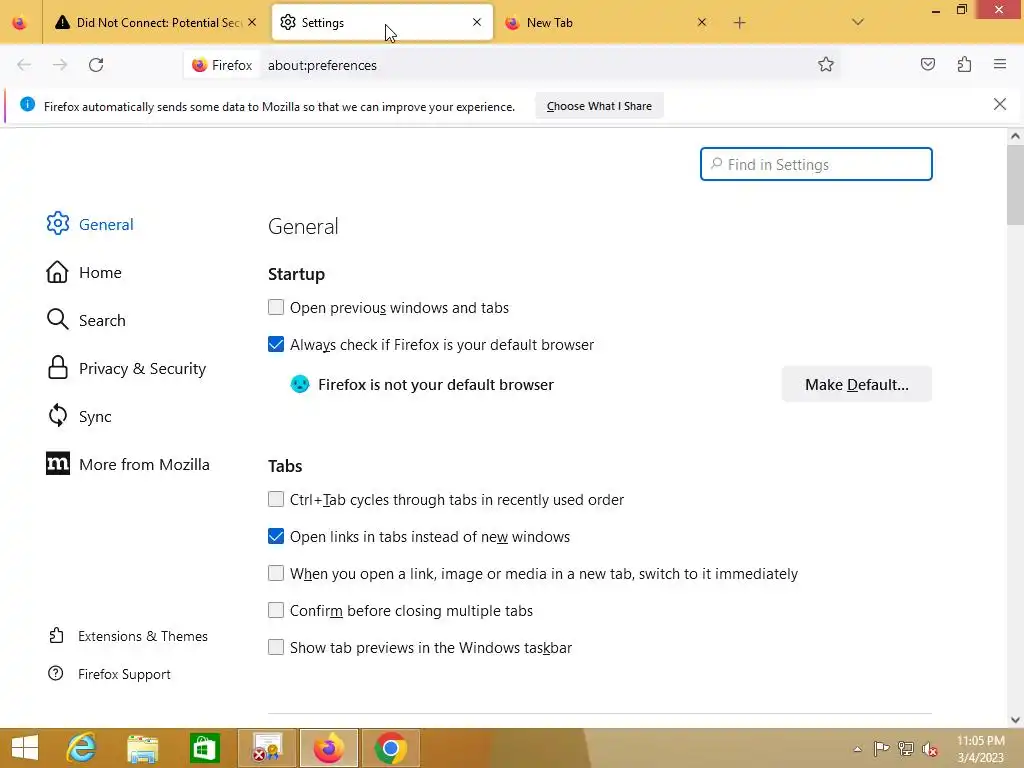Launch Google Chrome from taskbar
Screen dimensions: 1024x768
(391, 748)
